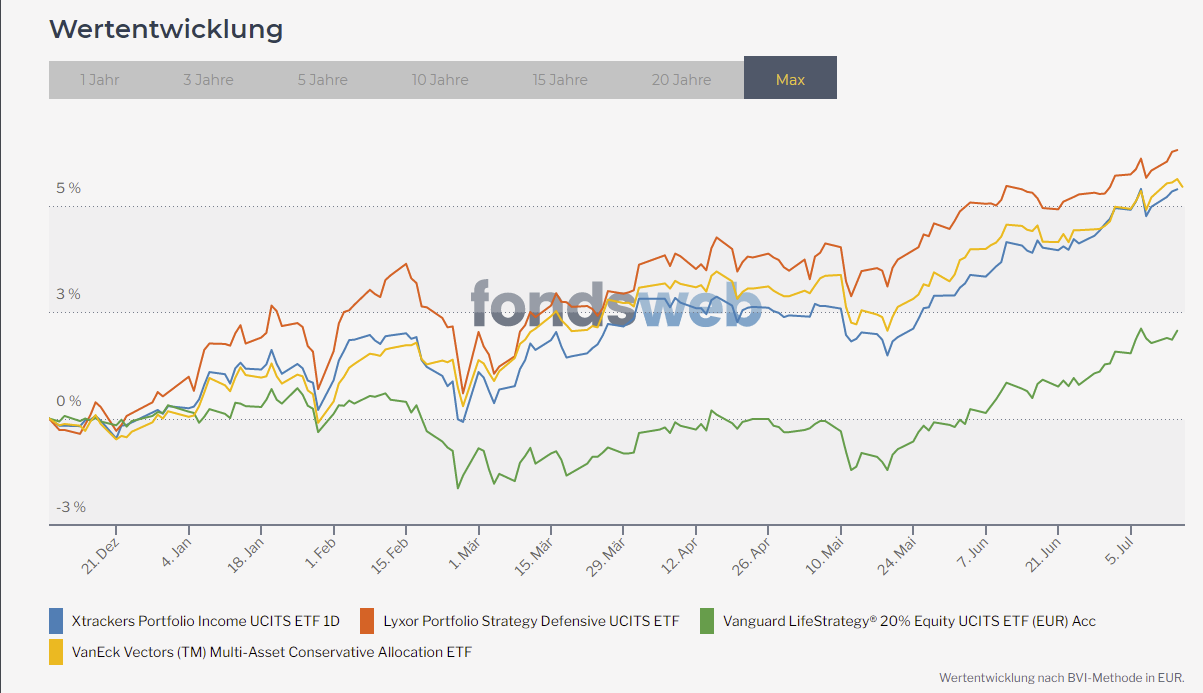1203x693 pixels.
Task: Click the green Vanguard legend color square
Action: pos(707,621)
